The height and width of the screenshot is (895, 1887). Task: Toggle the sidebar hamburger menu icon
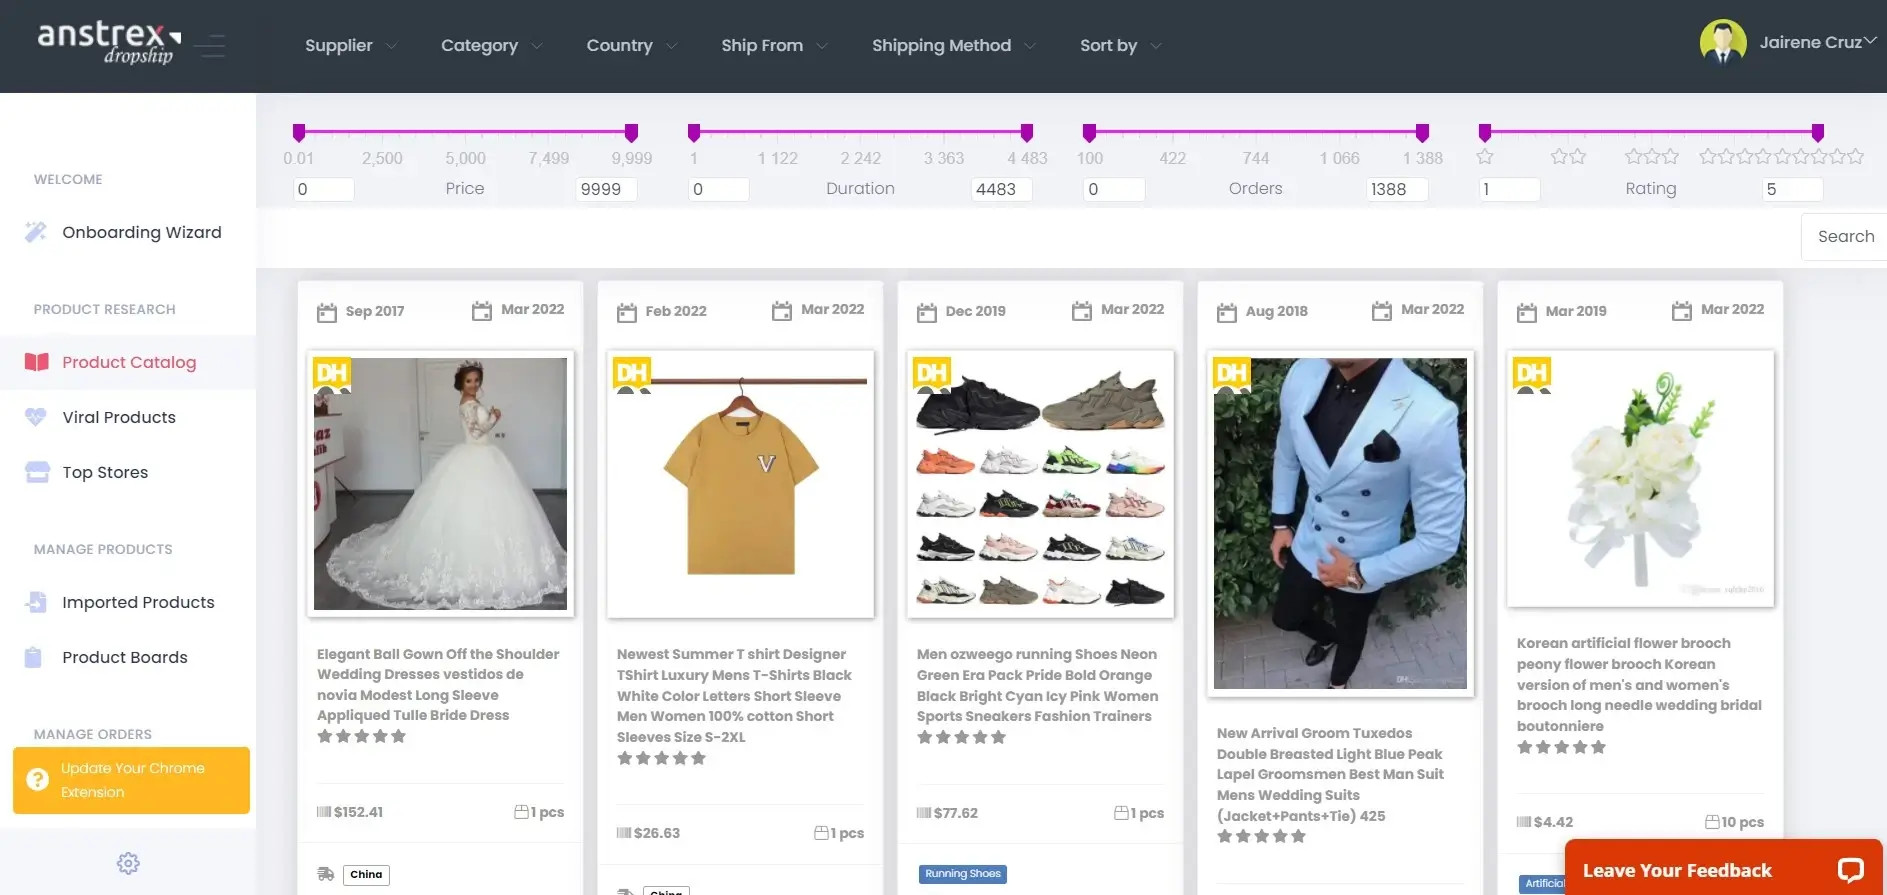coord(209,46)
